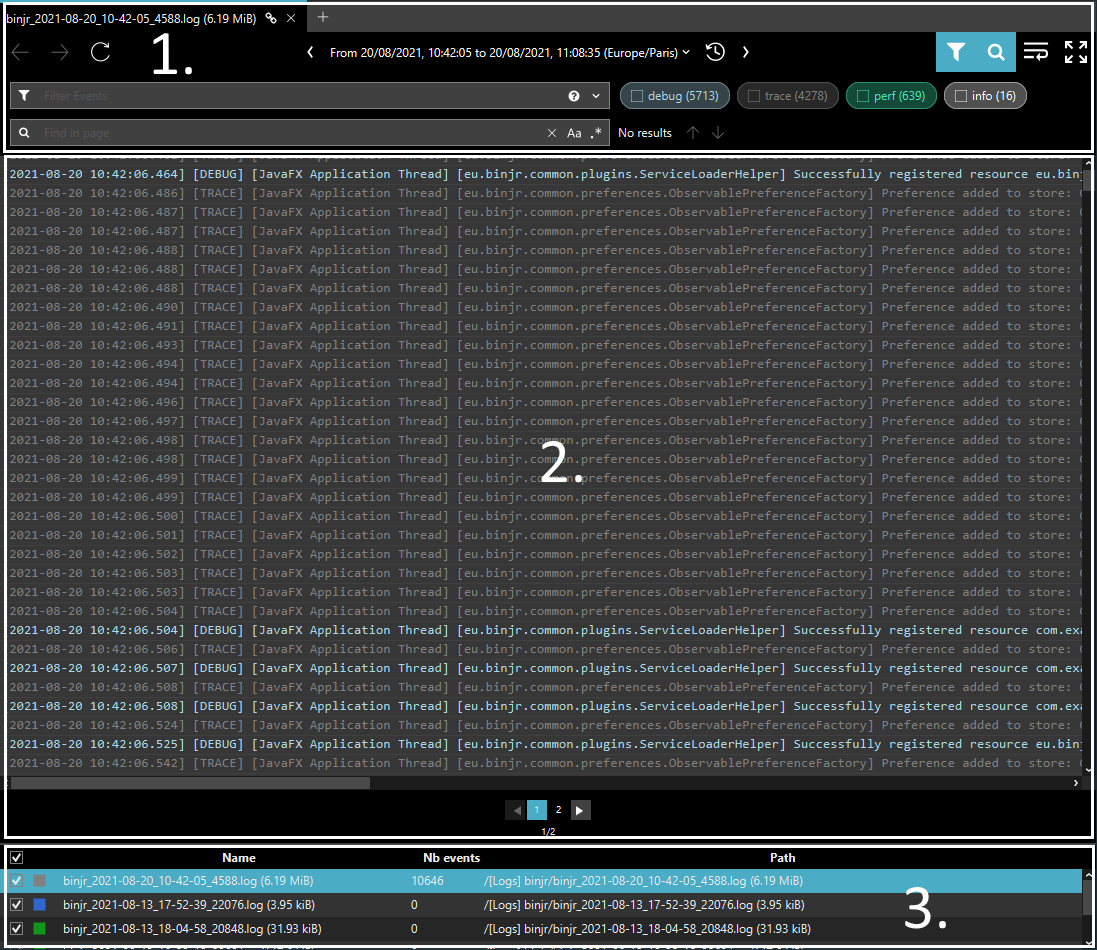Clear the find in page field
The height and width of the screenshot is (950, 1097).
(x=552, y=133)
